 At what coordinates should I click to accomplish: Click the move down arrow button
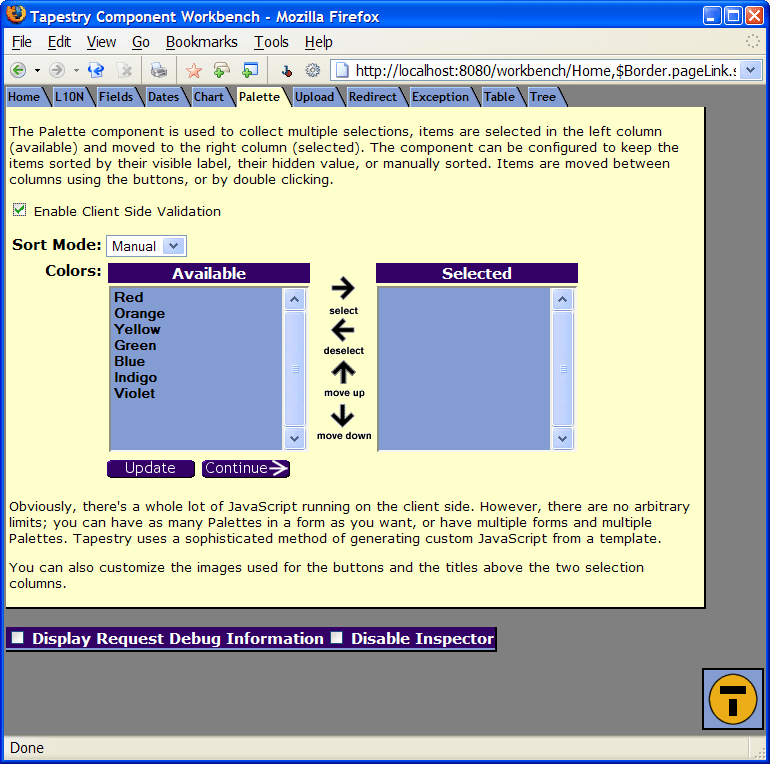(x=342, y=415)
